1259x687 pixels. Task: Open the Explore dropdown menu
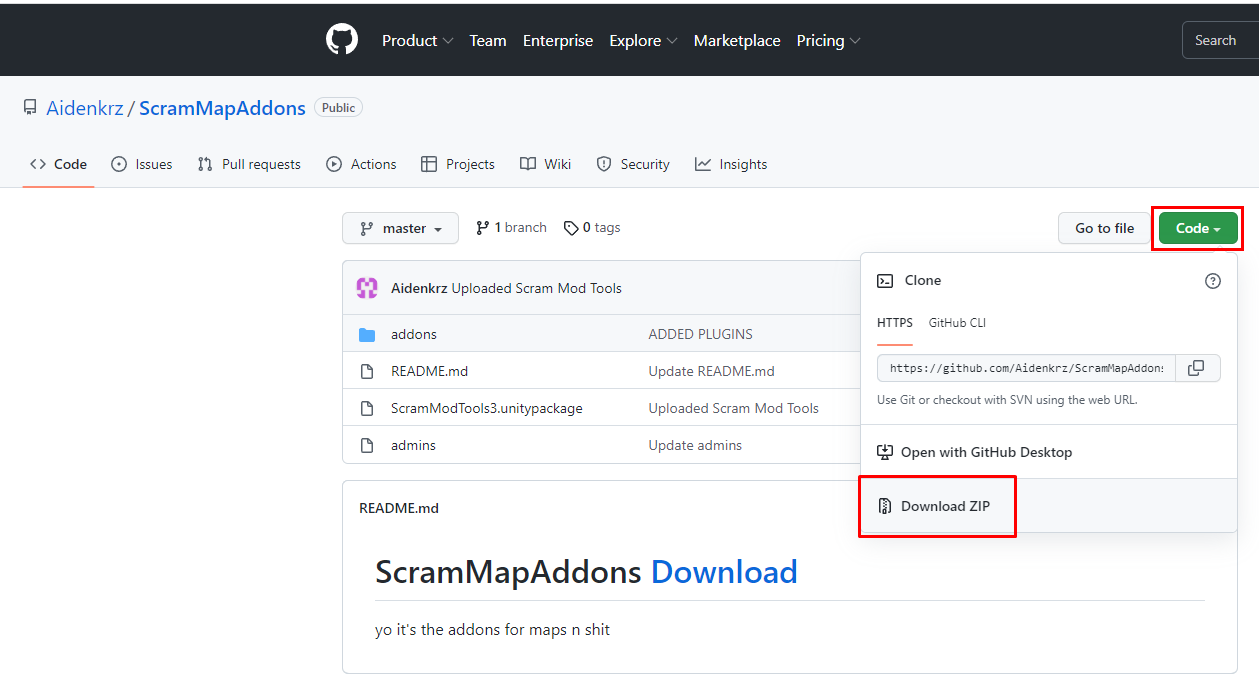pyautogui.click(x=644, y=41)
